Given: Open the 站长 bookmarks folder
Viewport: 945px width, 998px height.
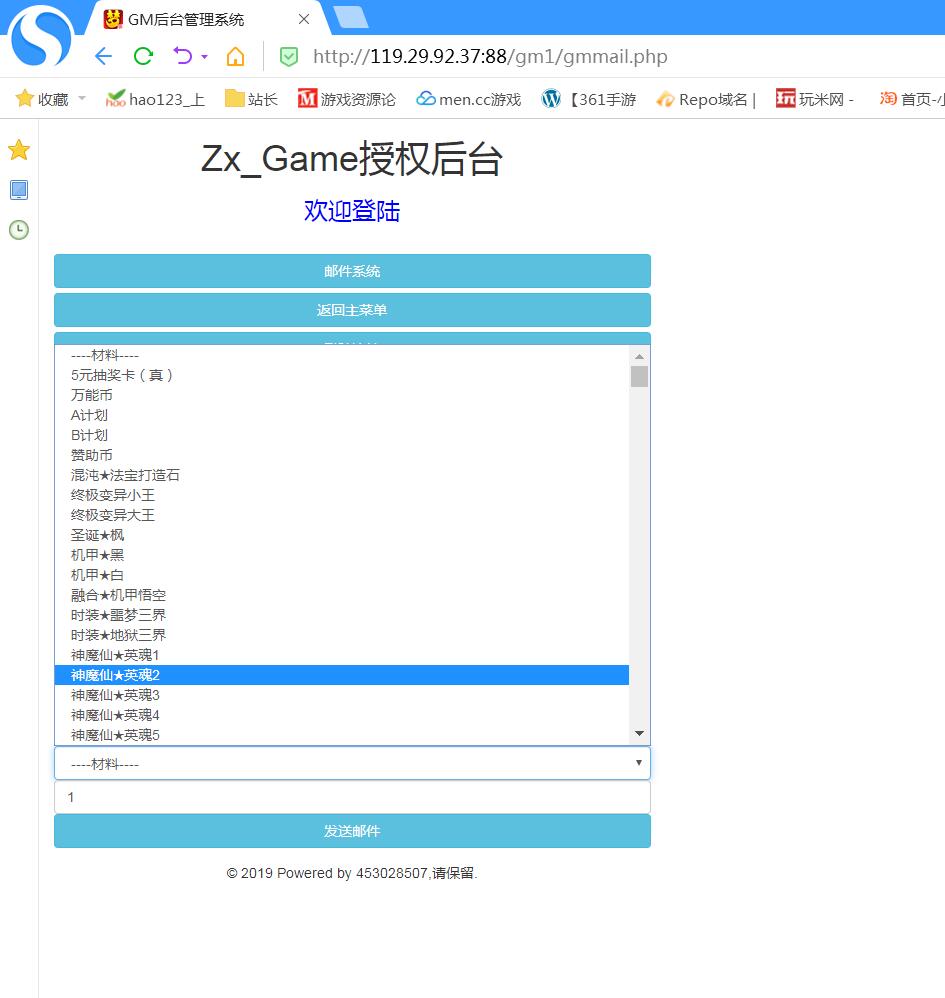Looking at the screenshot, I should coord(251,99).
